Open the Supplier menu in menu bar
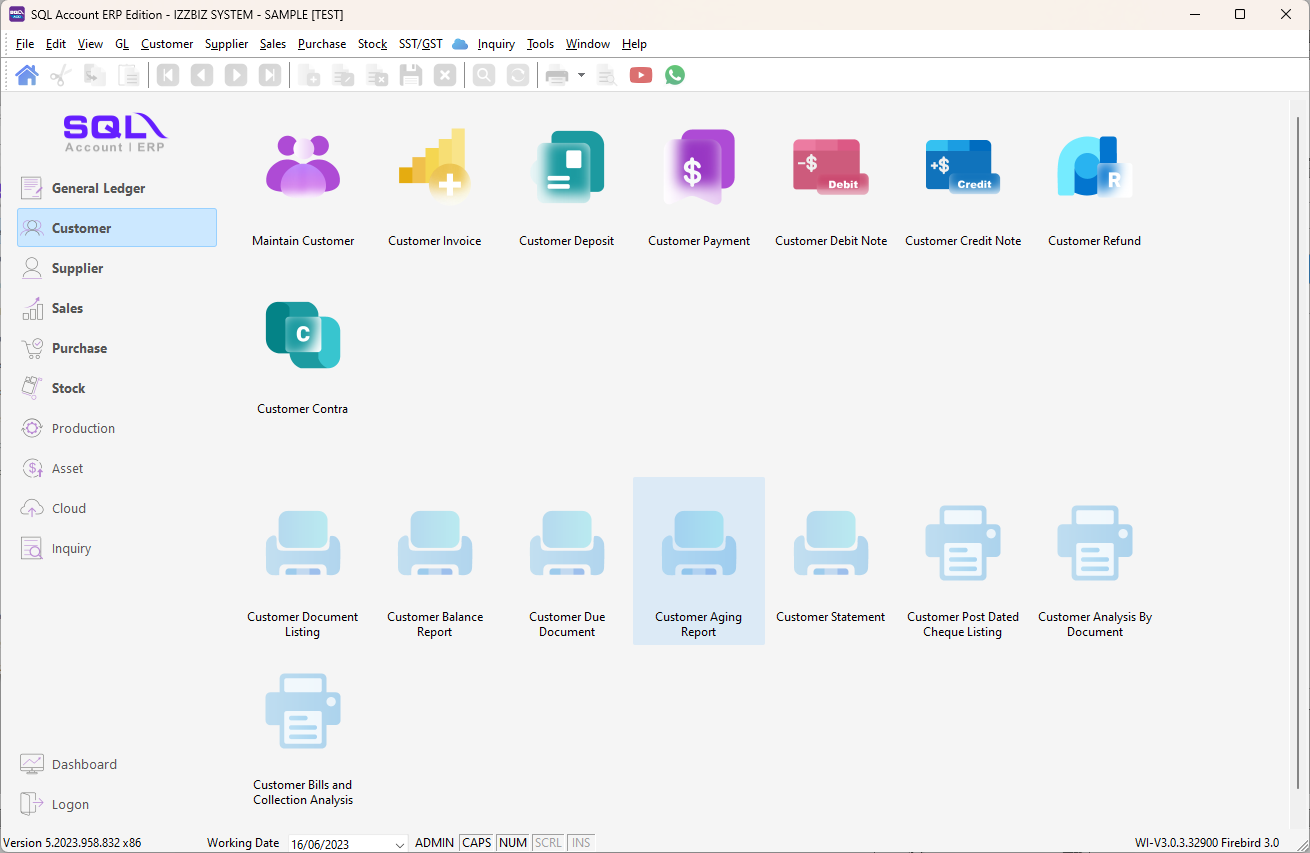This screenshot has width=1310, height=853. 227,44
